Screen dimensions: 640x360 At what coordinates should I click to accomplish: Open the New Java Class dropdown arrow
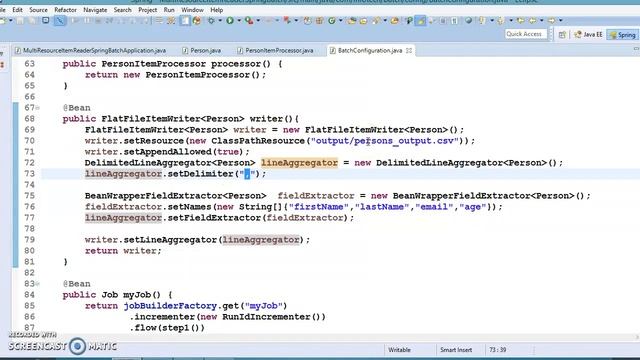pos(340,20)
